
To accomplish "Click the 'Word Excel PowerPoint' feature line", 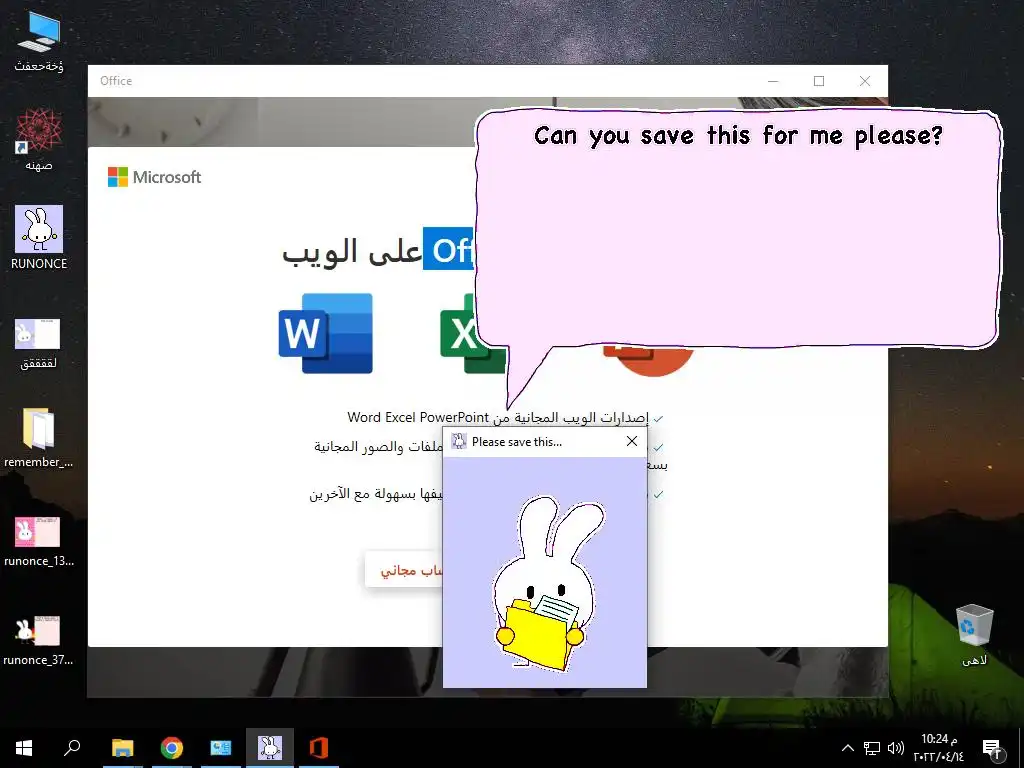I will pos(498,417).
